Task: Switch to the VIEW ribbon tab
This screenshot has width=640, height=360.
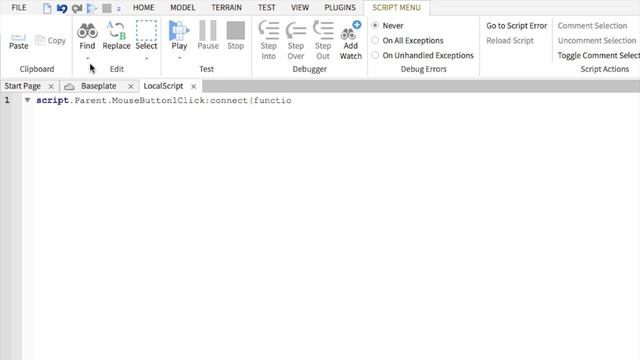Action: pyautogui.click(x=300, y=7)
